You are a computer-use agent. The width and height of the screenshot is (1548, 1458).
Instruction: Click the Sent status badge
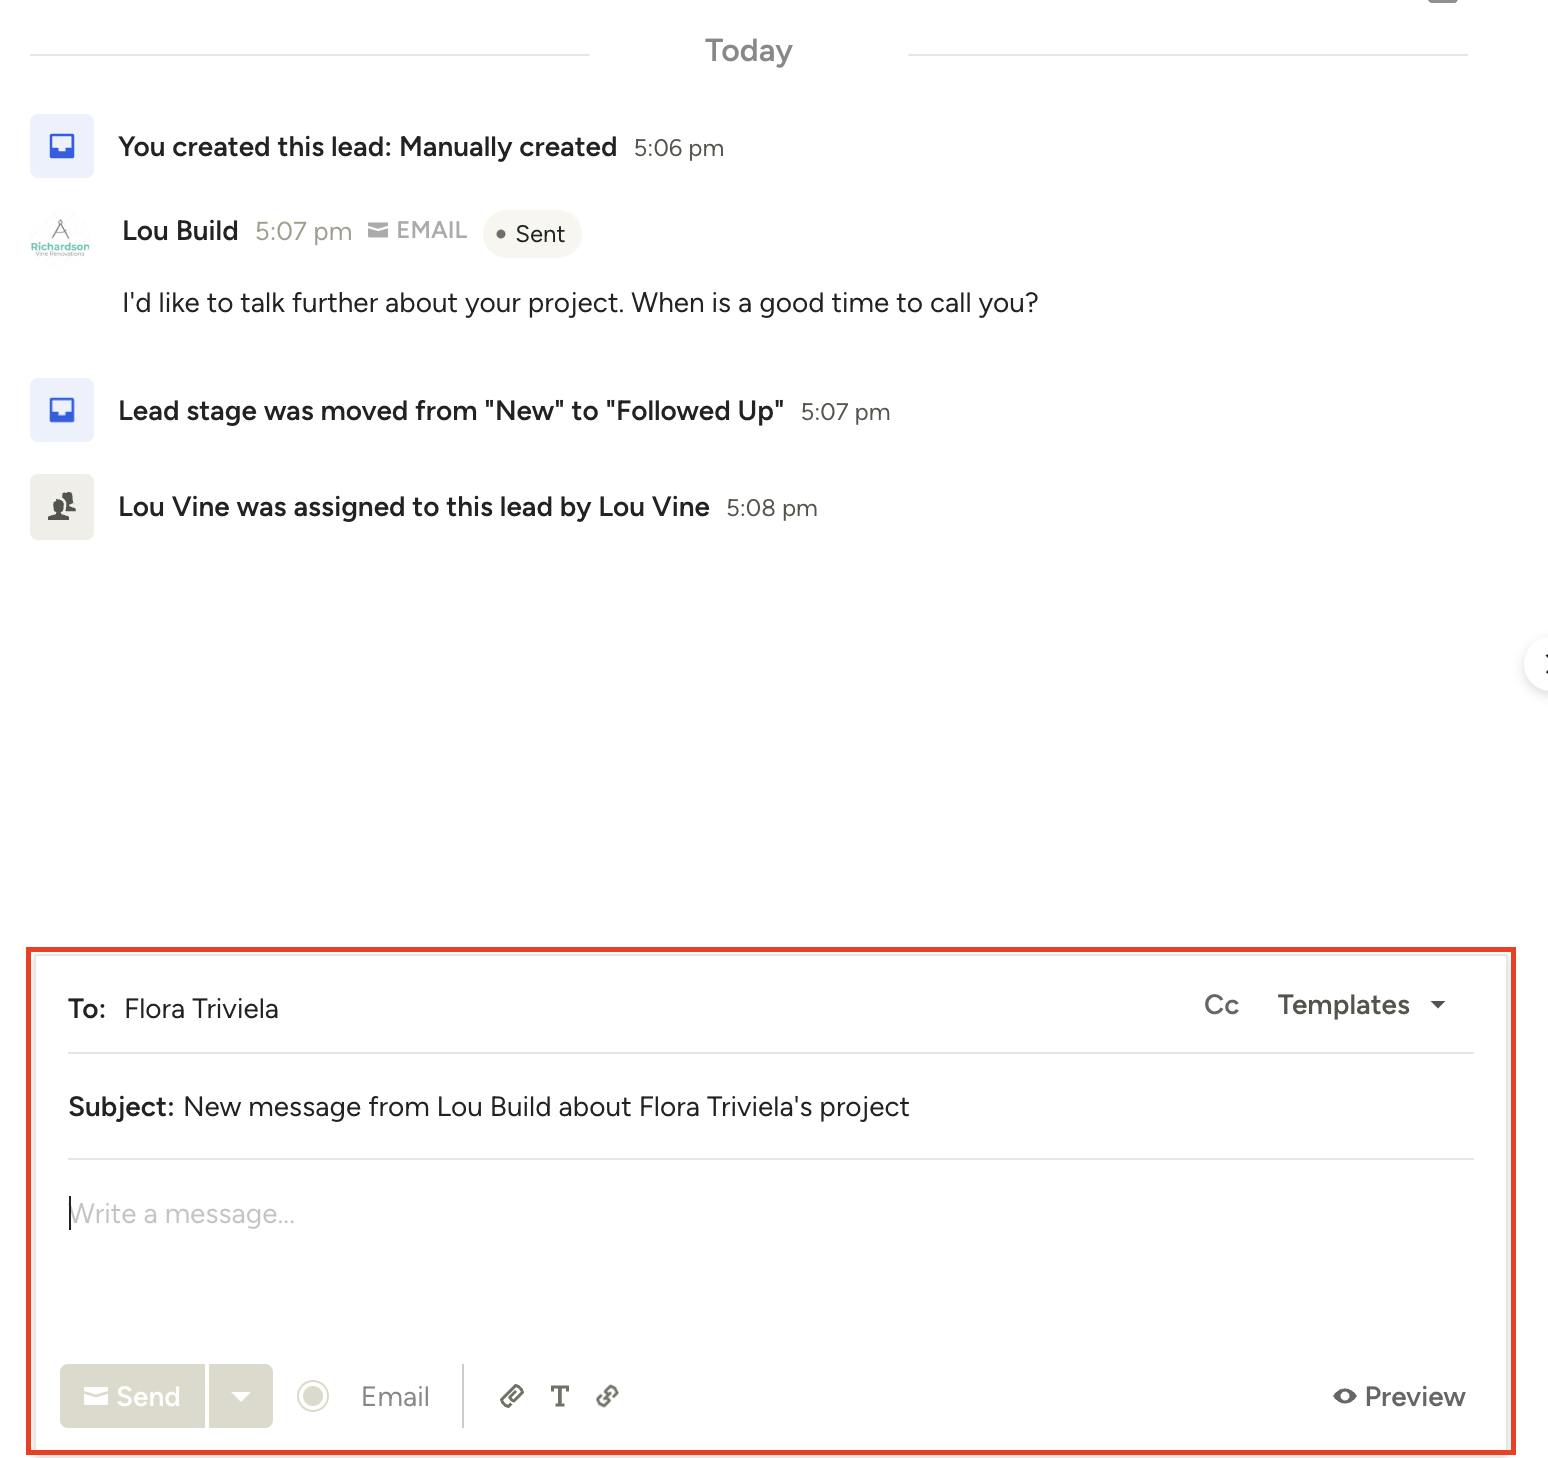pos(532,234)
